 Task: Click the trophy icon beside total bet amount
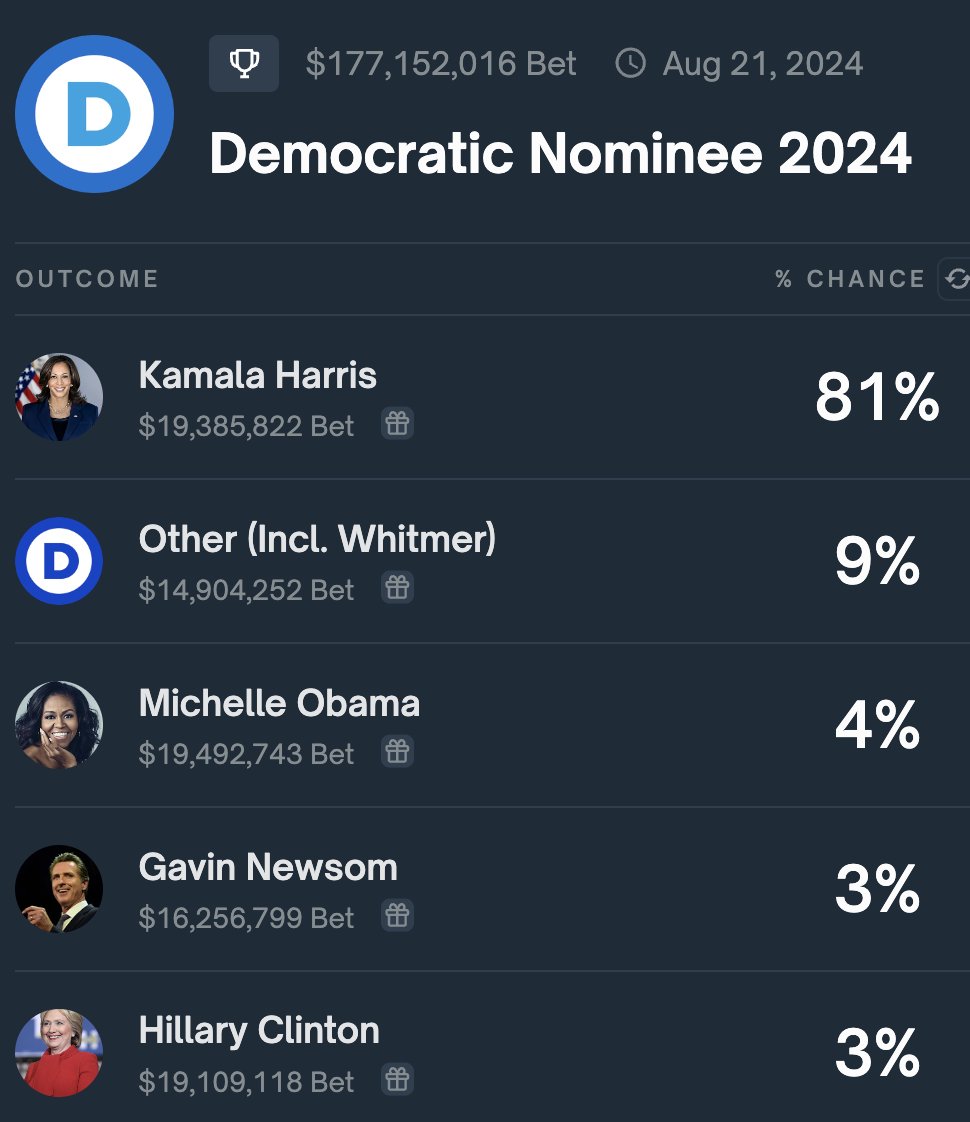pos(244,63)
